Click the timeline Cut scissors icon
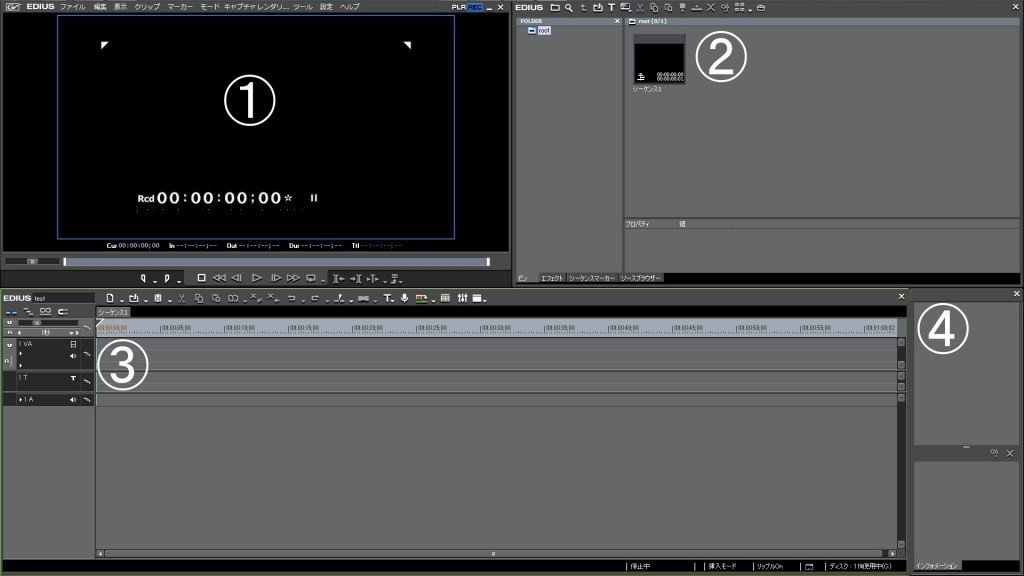Viewport: 1024px width, 576px height. click(182, 298)
